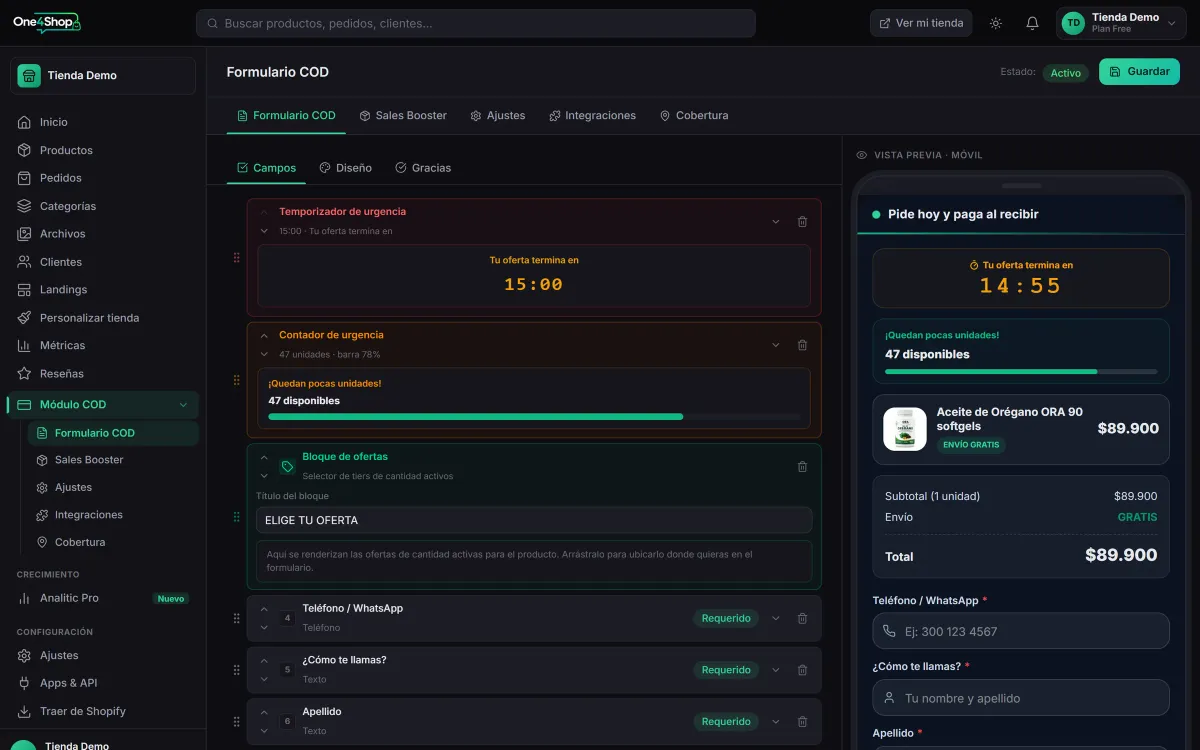Expand the ¿Cómo te llamas? field settings
Image resolution: width=1200 pixels, height=750 pixels.
pos(775,670)
